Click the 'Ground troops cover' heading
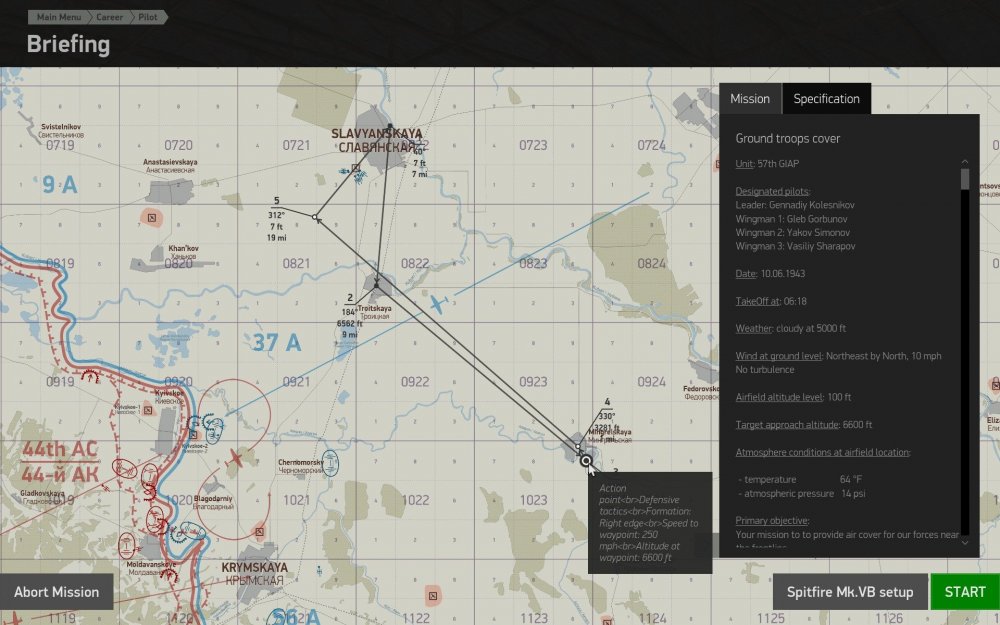This screenshot has width=1000, height=625. [x=788, y=138]
